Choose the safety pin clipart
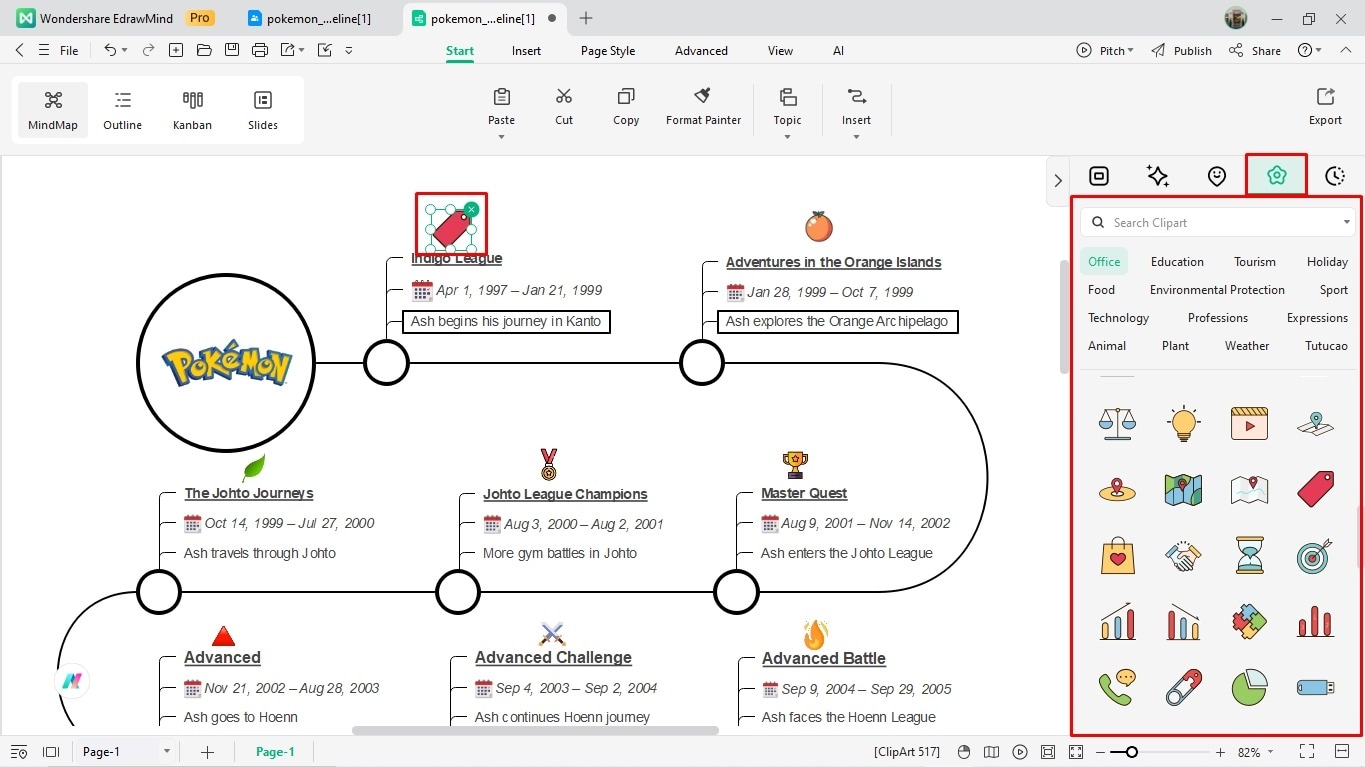The image size is (1365, 767). click(x=1183, y=687)
